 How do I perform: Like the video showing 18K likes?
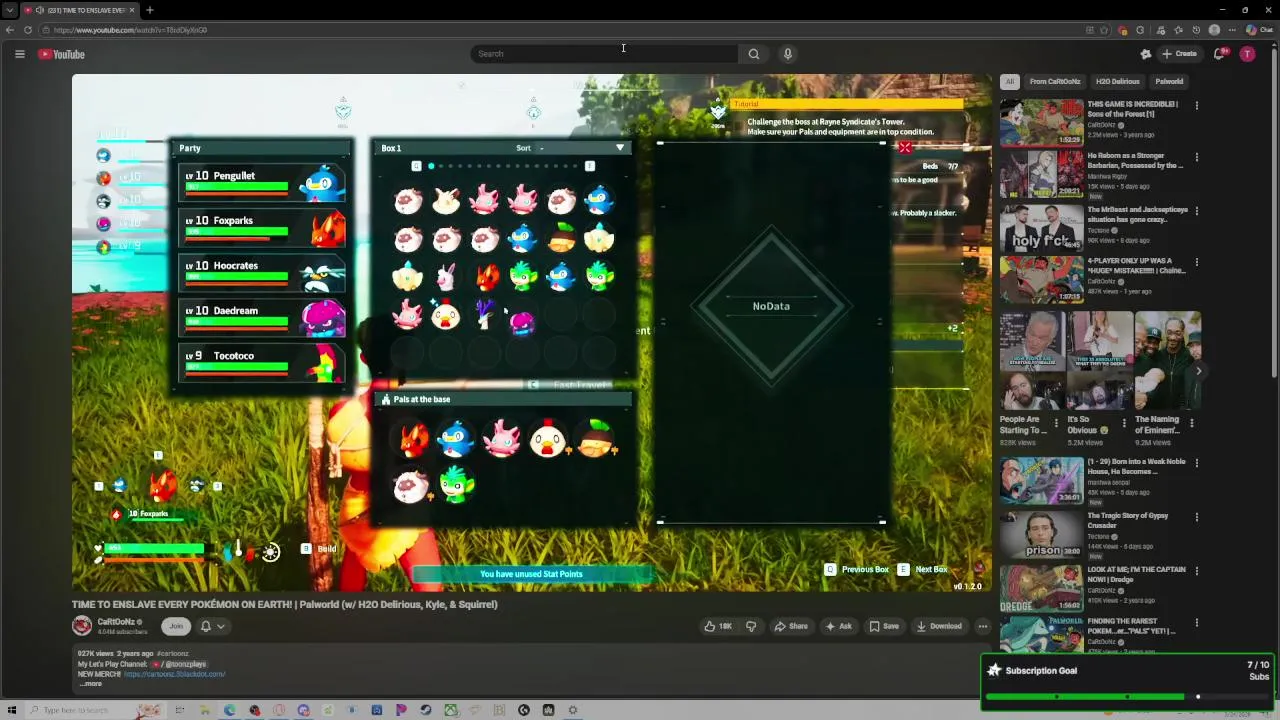click(717, 626)
